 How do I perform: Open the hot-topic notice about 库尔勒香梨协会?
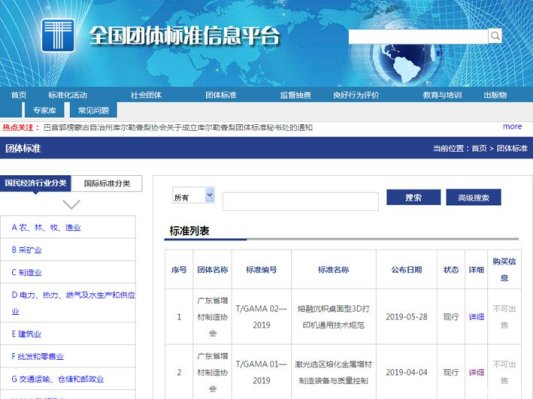point(178,127)
